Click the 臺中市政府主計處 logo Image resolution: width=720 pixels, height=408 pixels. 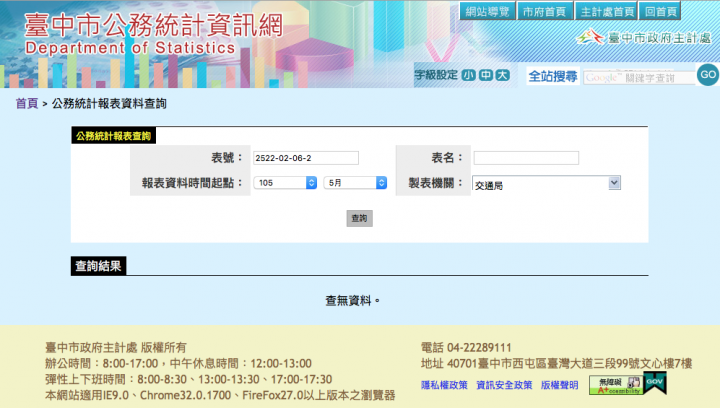(x=644, y=38)
